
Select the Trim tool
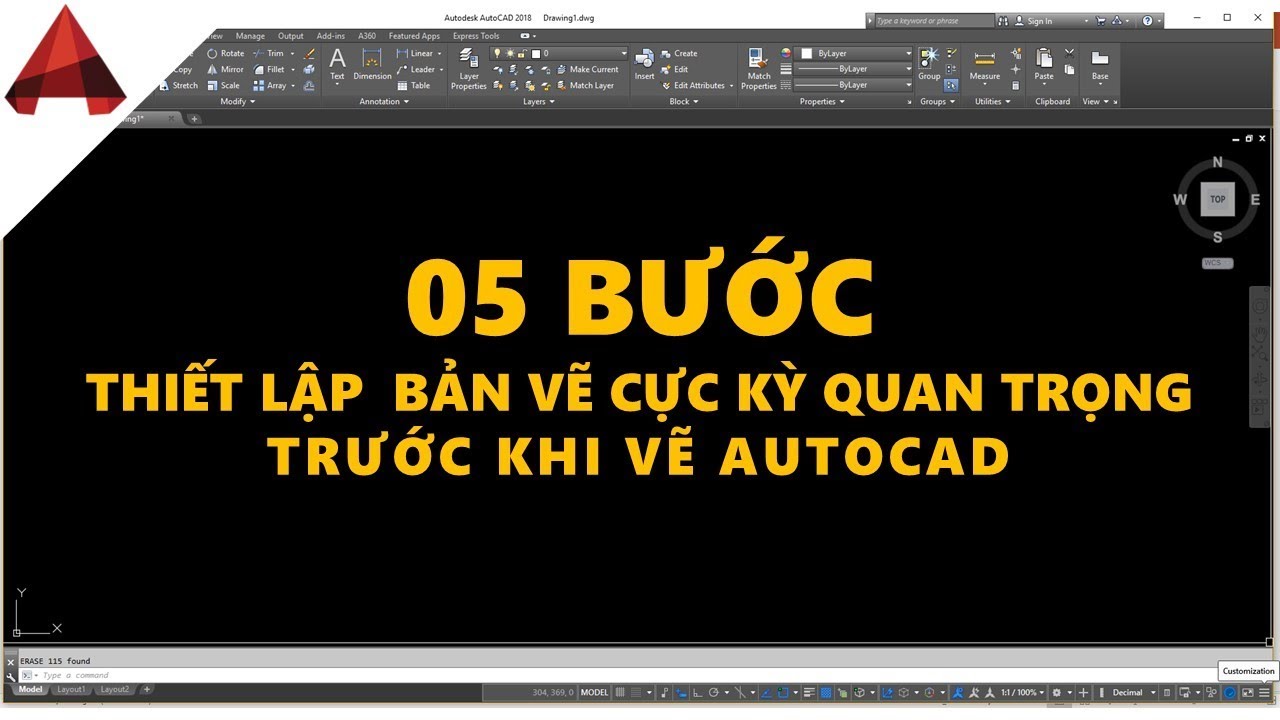pos(269,53)
